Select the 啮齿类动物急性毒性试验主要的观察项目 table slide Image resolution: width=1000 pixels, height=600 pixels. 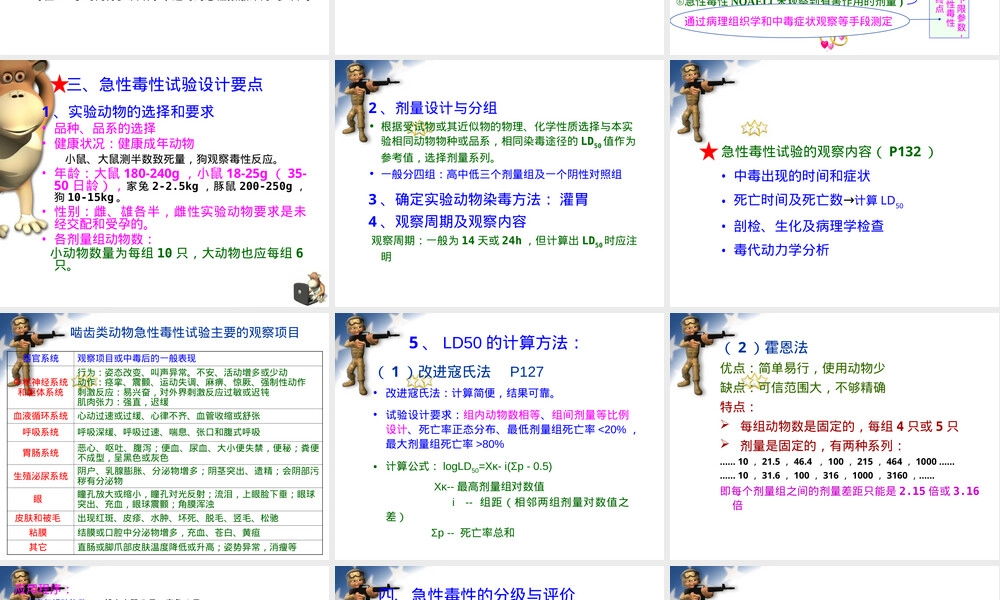(165, 436)
